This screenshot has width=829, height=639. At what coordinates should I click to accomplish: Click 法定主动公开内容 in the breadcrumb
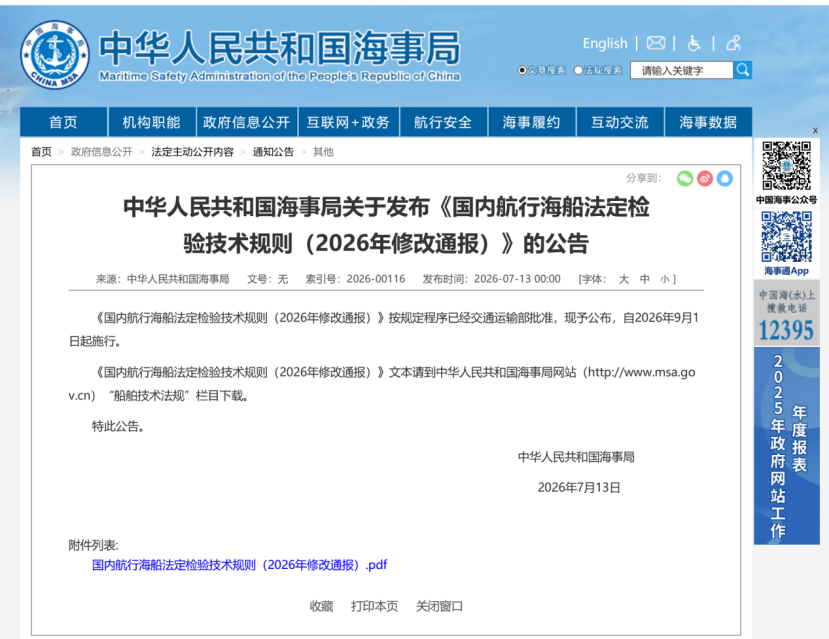[192, 152]
